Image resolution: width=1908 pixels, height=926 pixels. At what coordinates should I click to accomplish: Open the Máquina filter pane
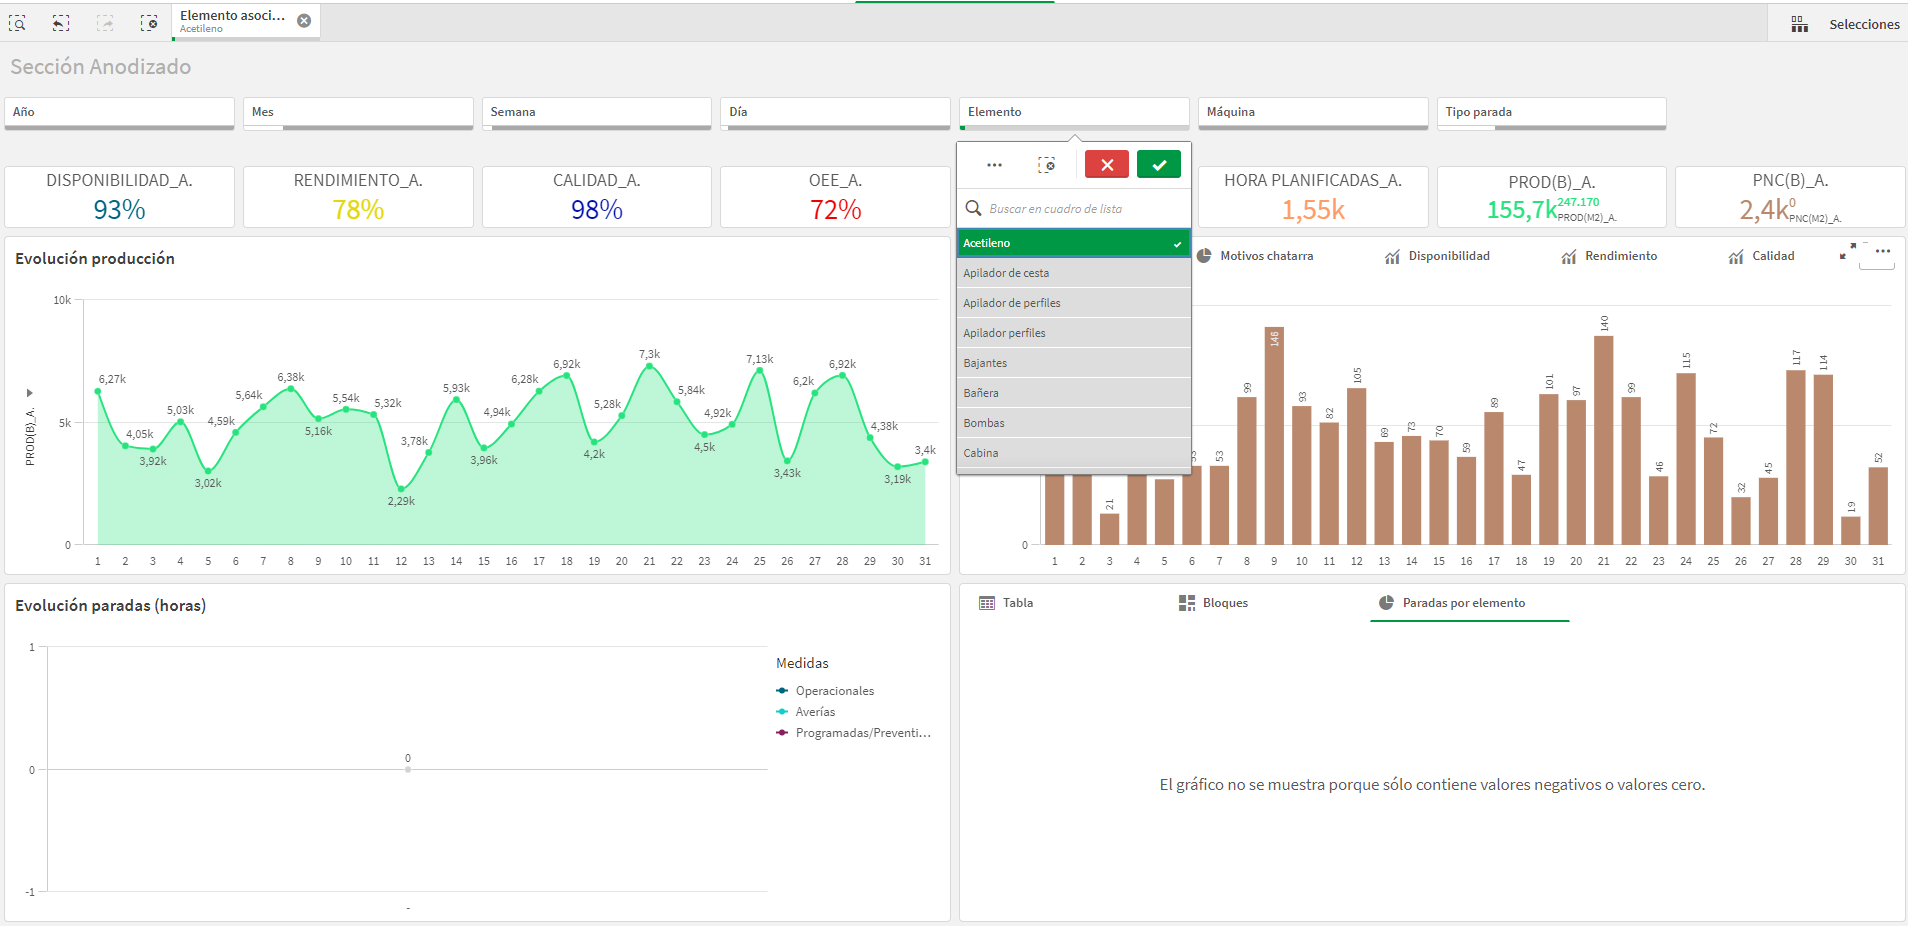[x=1313, y=112]
